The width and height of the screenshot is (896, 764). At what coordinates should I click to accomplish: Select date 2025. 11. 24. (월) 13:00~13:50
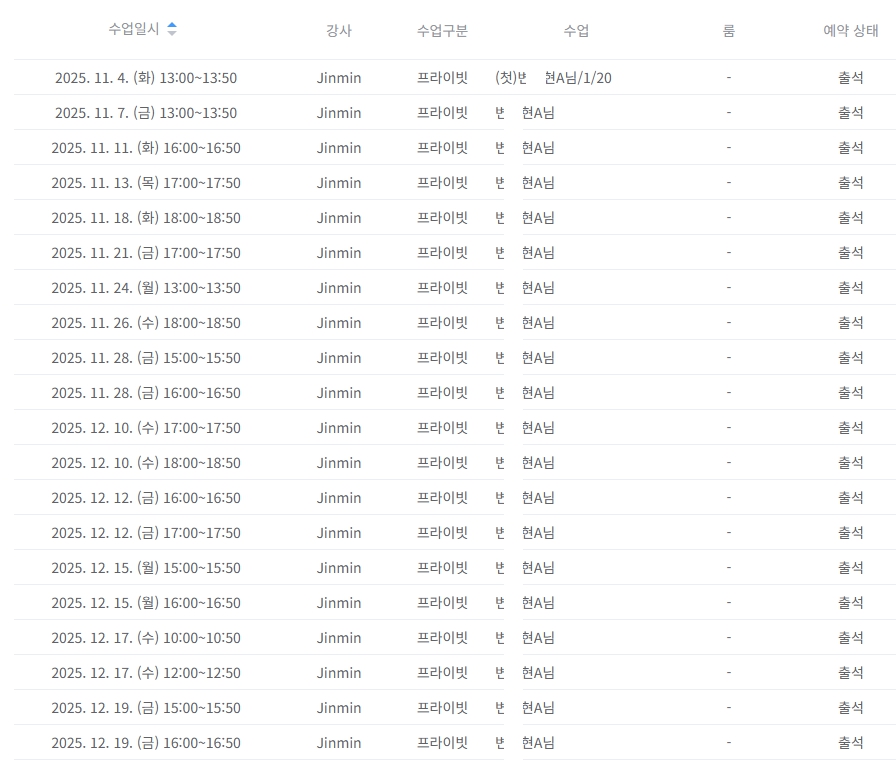146,288
